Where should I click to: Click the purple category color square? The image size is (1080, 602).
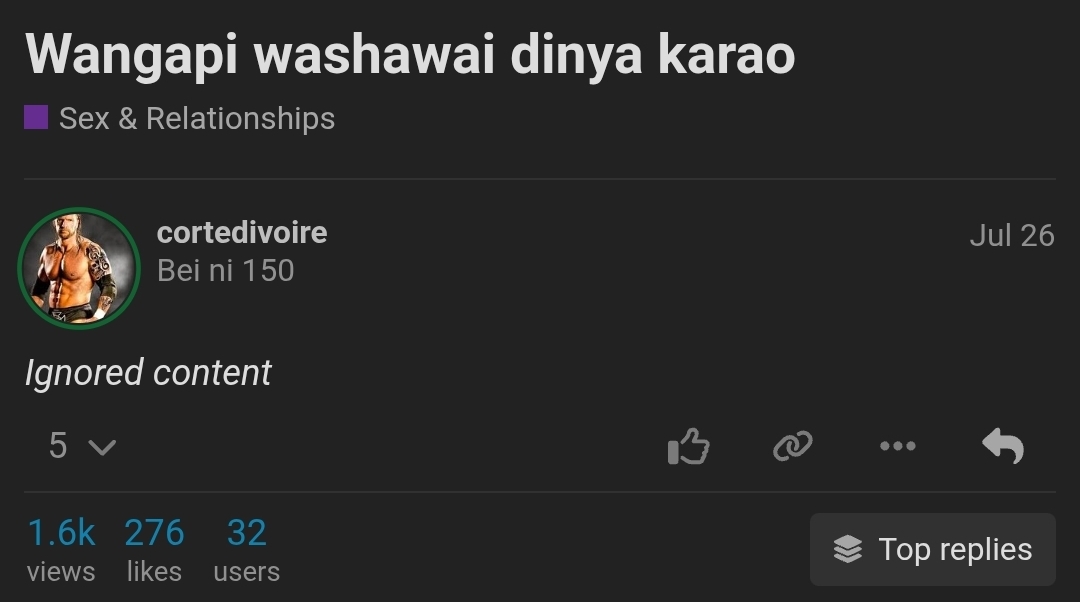click(36, 117)
